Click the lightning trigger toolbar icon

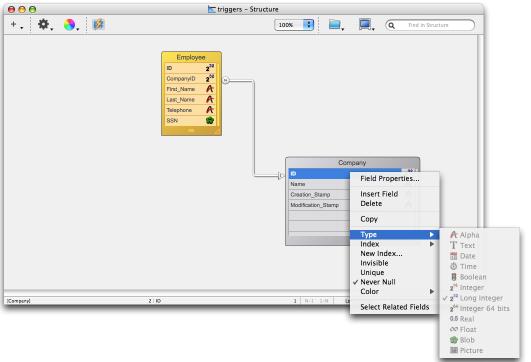(x=98, y=24)
